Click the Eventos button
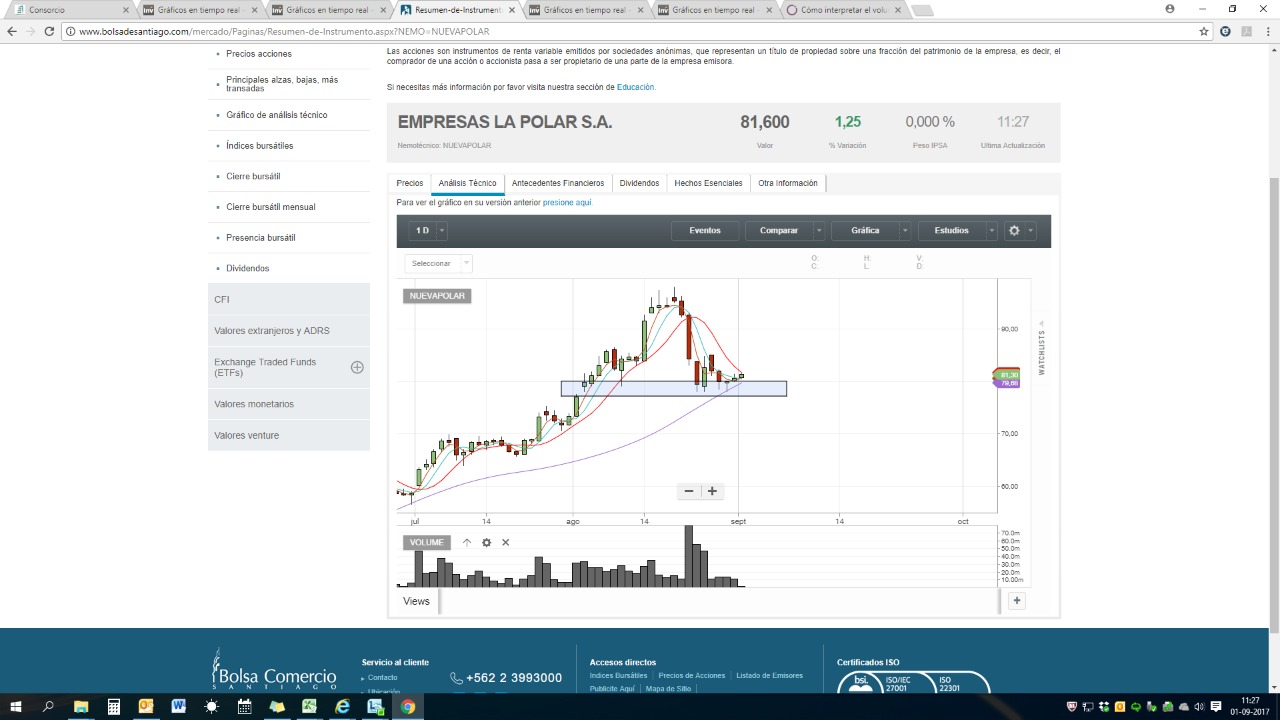This screenshot has width=1280, height=720. [705, 231]
